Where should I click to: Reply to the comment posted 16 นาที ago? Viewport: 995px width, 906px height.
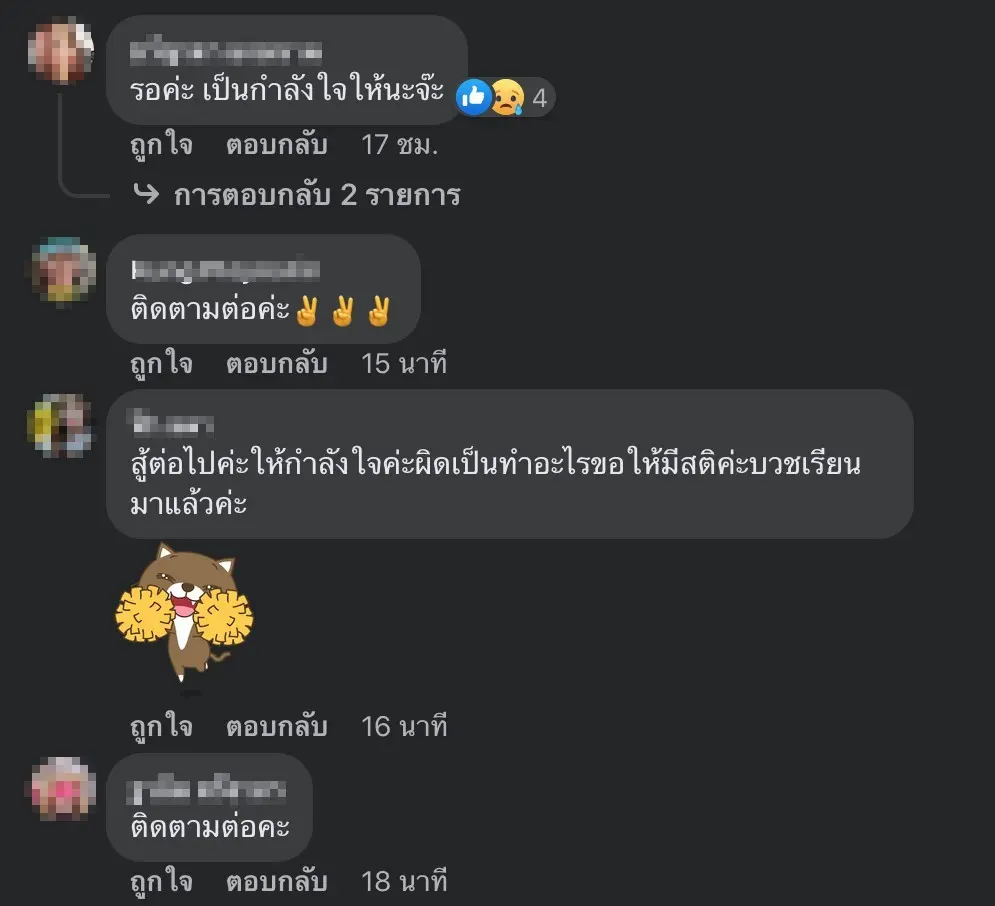coord(277,726)
